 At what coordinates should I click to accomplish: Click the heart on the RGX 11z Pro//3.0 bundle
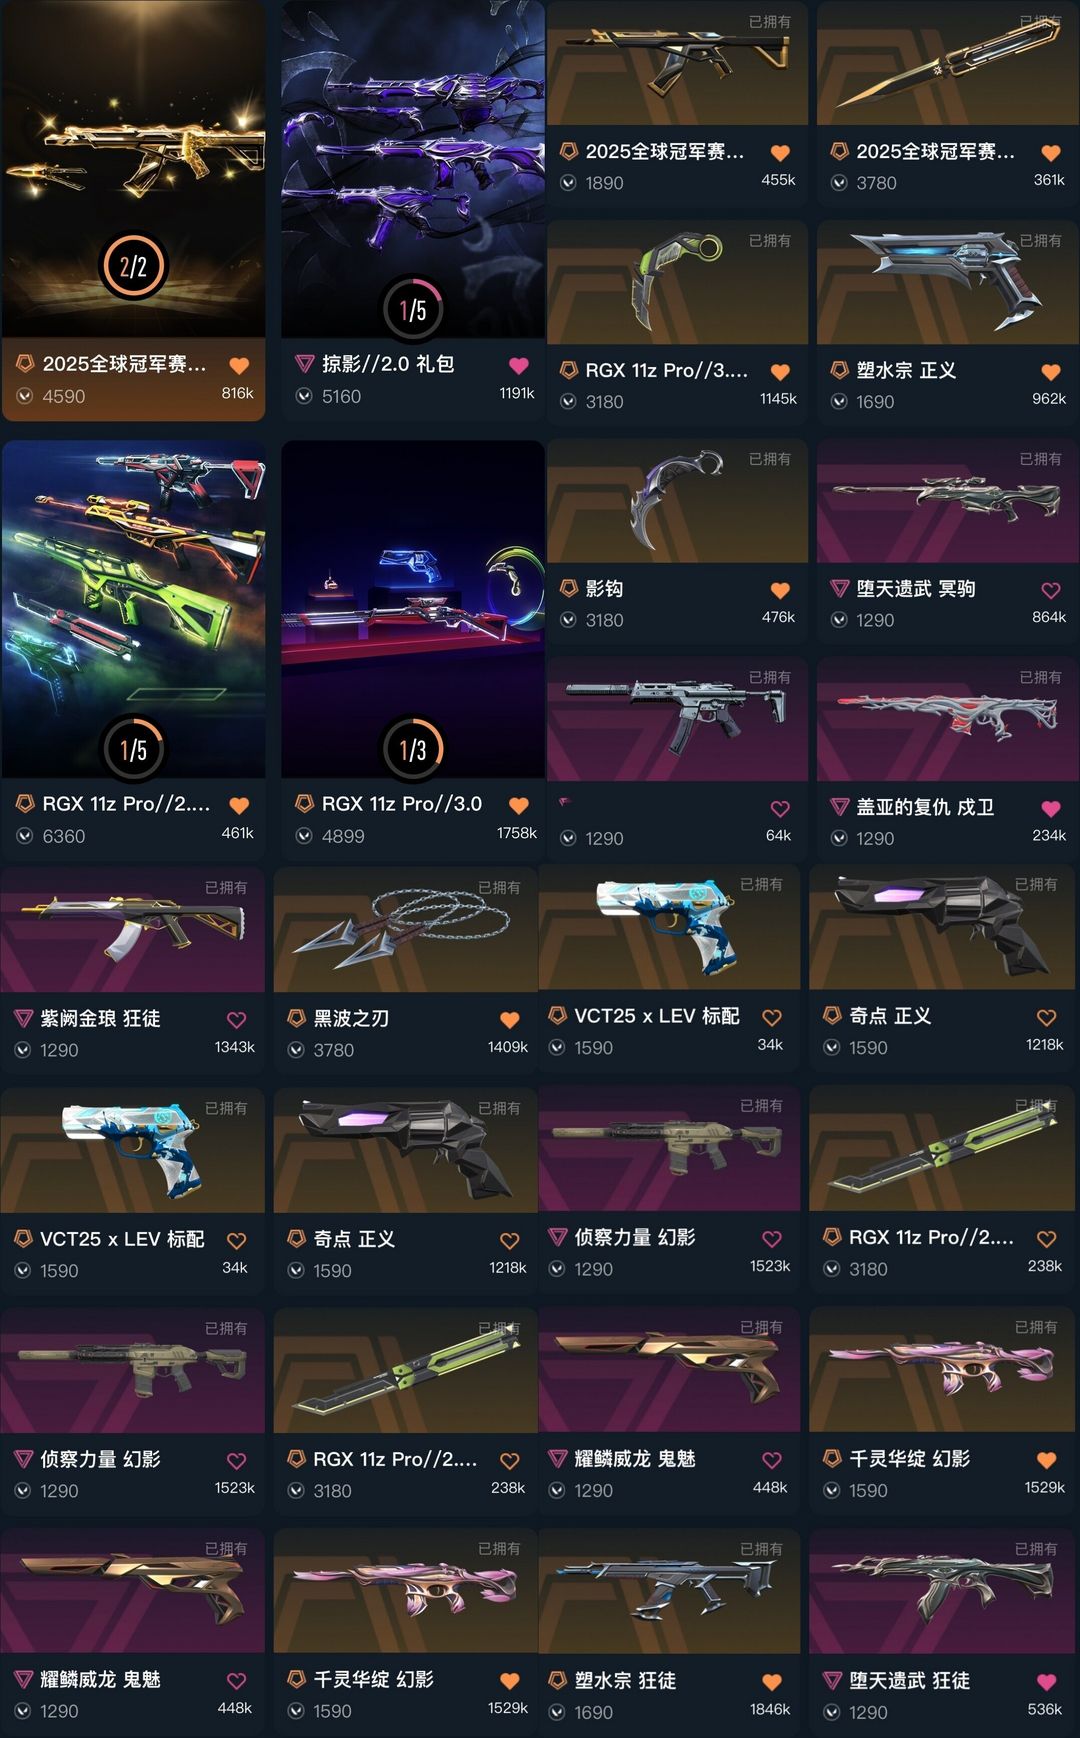point(518,806)
